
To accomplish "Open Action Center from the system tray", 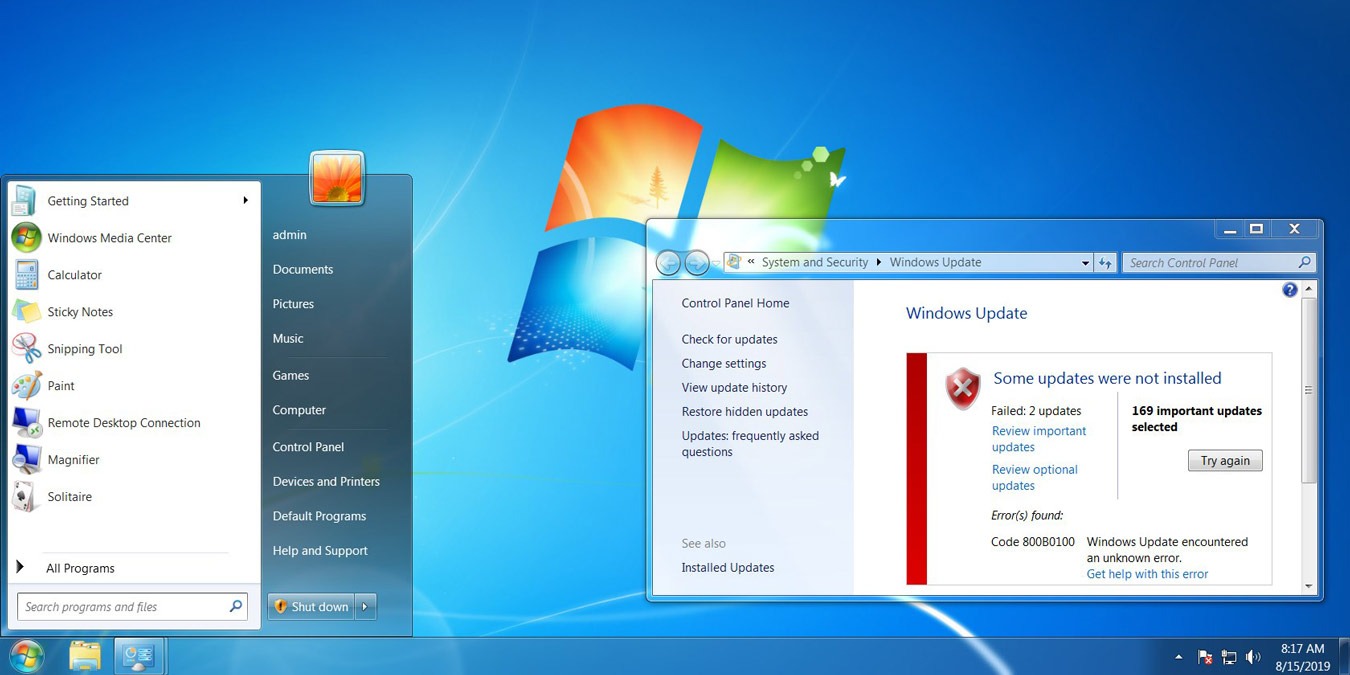I will click(x=1204, y=657).
